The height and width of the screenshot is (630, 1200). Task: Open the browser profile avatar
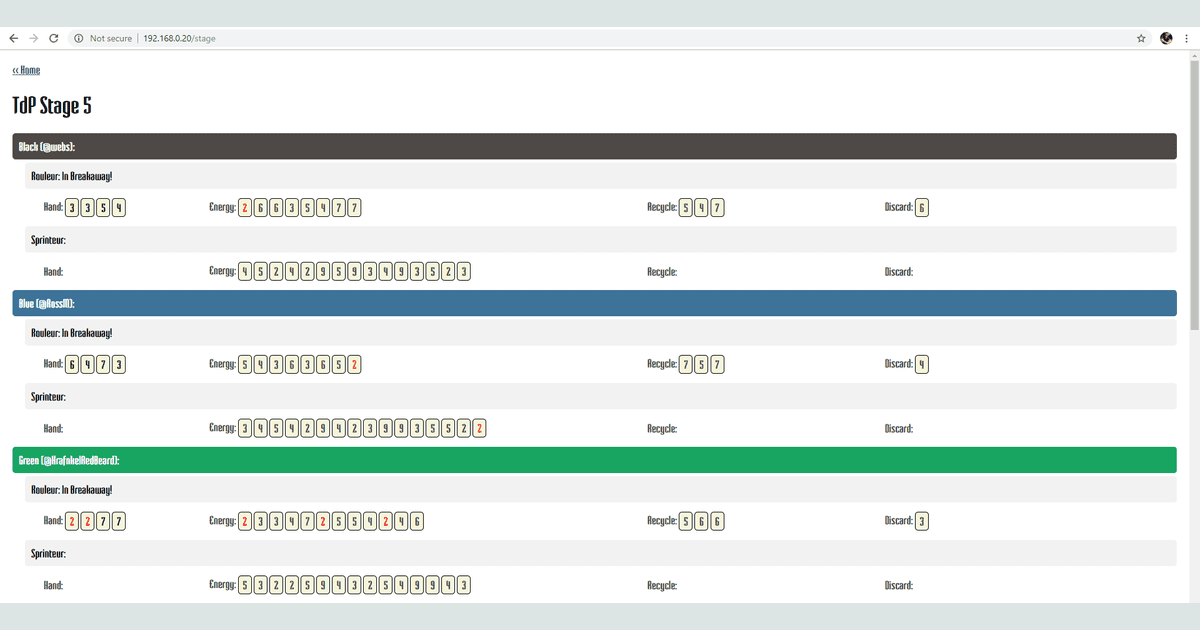[1166, 38]
